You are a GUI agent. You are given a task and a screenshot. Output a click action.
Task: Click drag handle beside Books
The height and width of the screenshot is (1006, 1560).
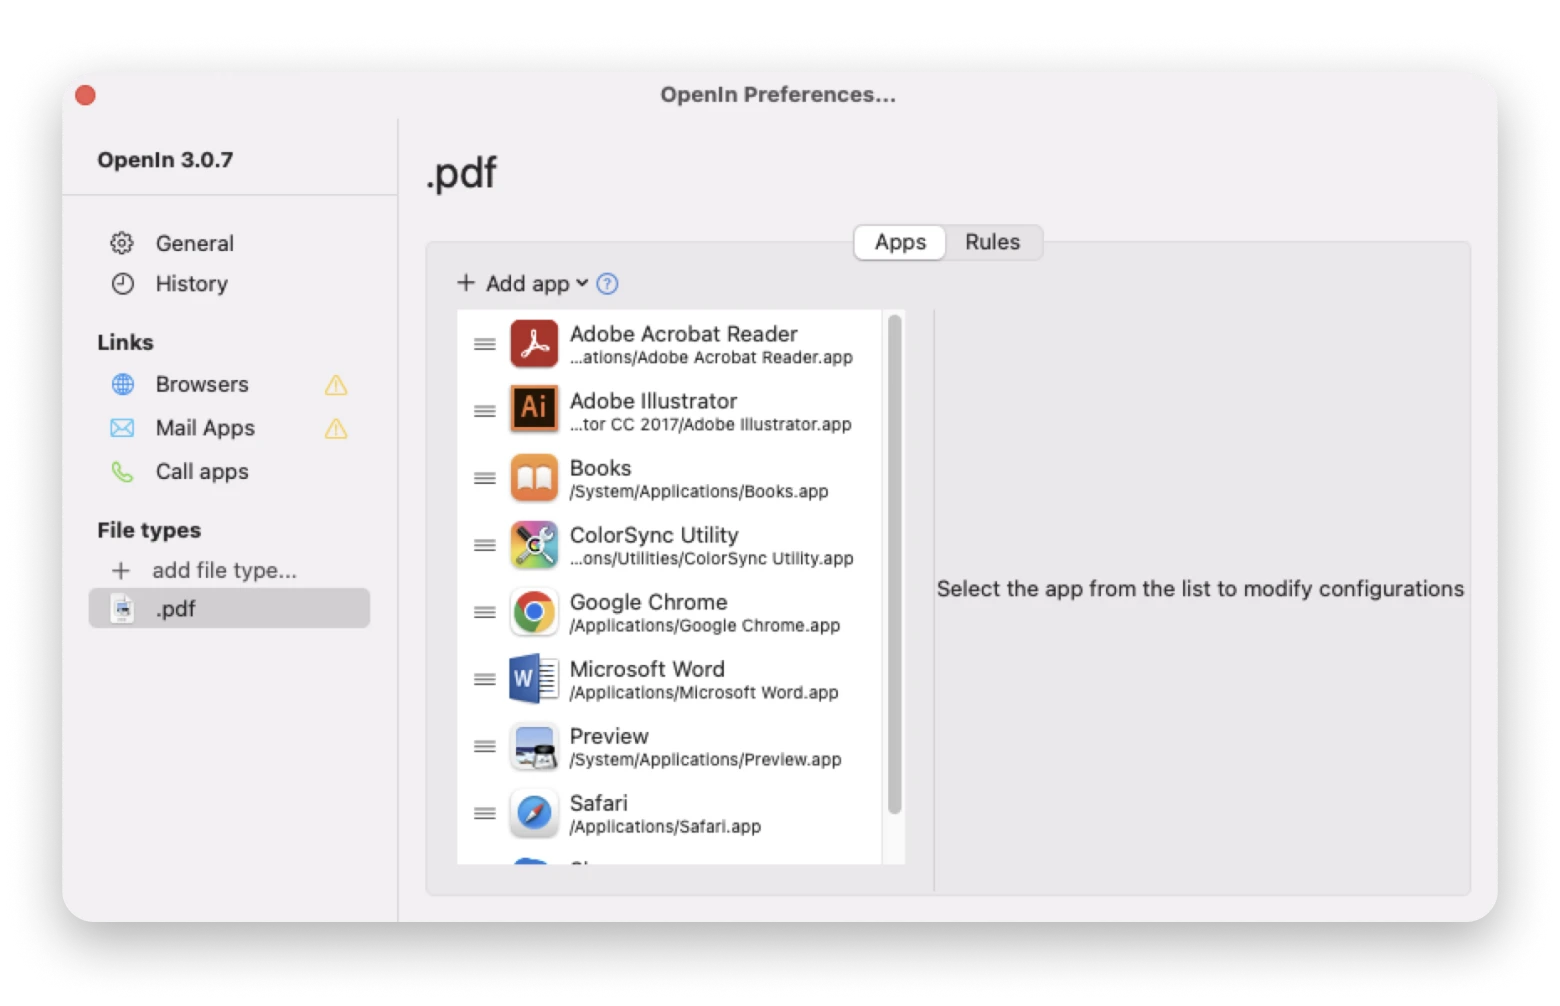[x=485, y=478]
